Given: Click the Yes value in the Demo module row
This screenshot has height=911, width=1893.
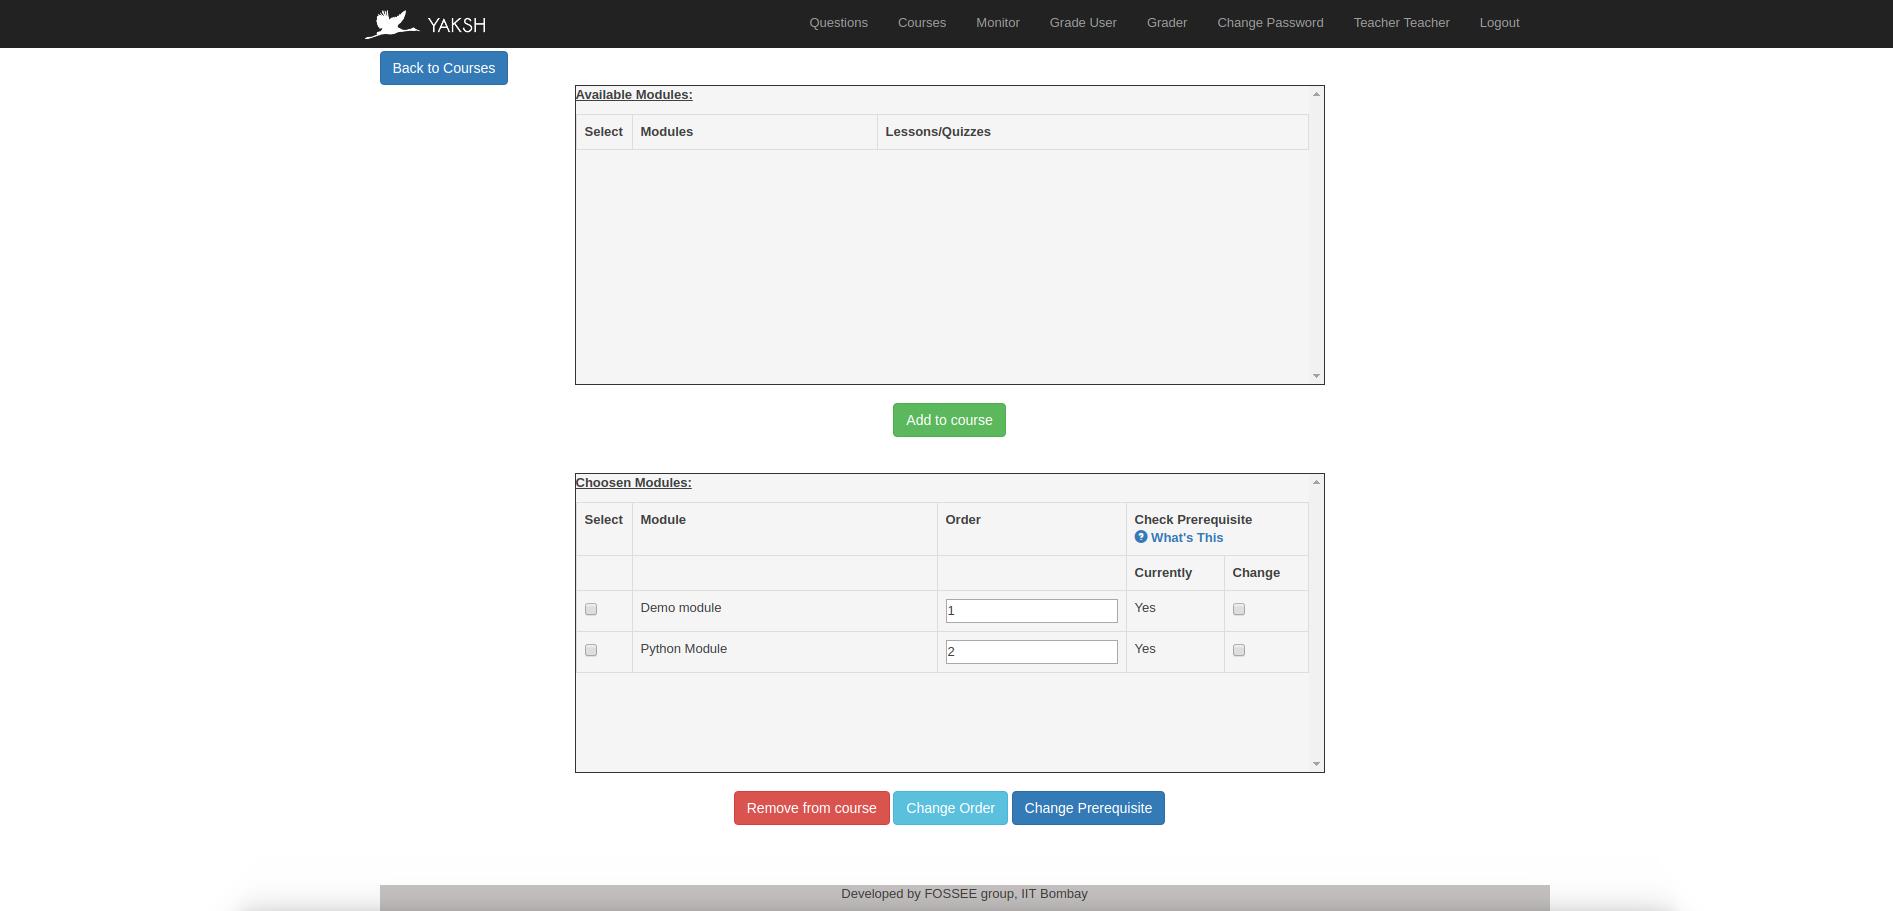Looking at the screenshot, I should click(x=1145, y=608).
